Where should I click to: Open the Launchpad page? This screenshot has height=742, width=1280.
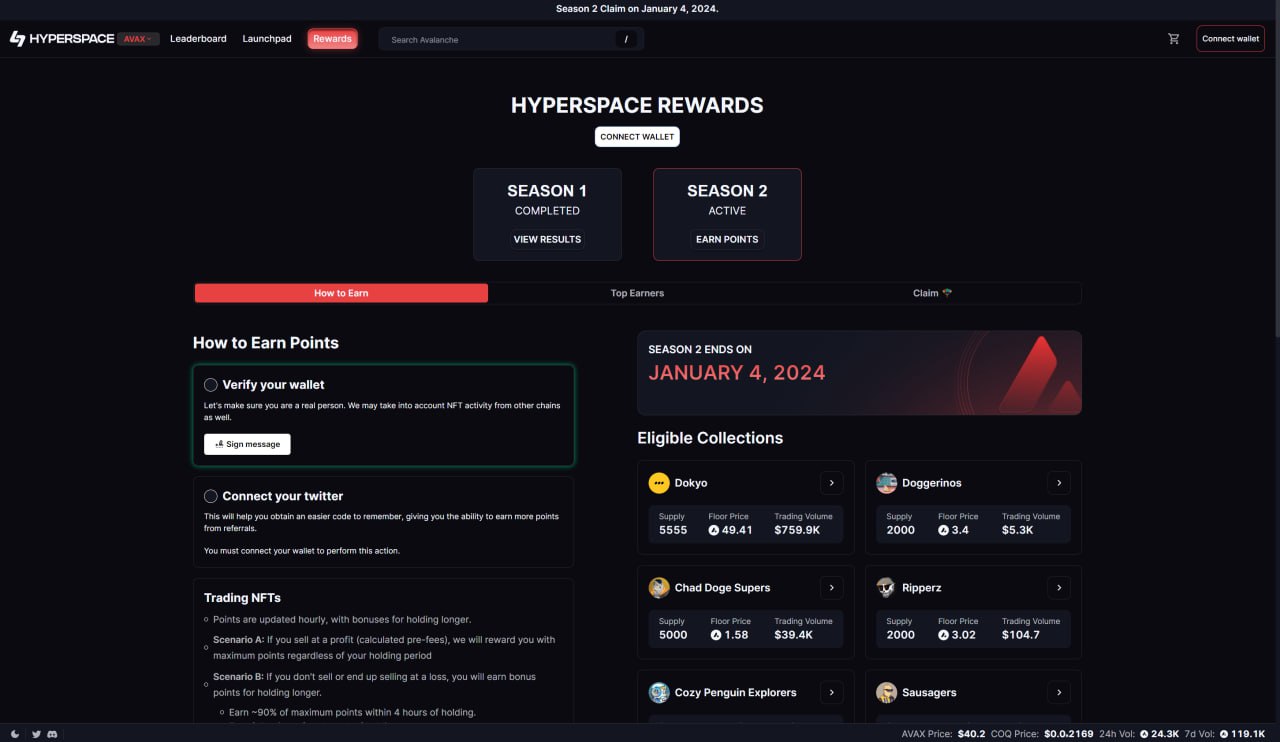point(267,39)
